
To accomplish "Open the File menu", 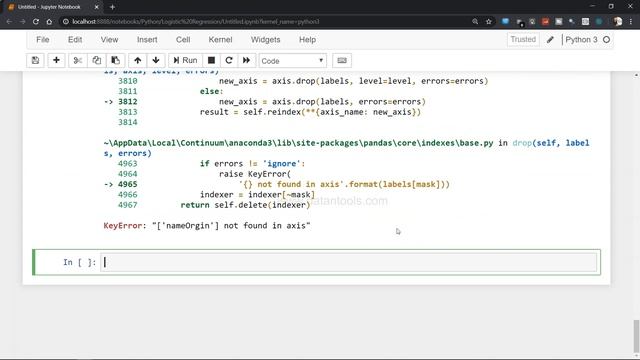I will click(43, 40).
